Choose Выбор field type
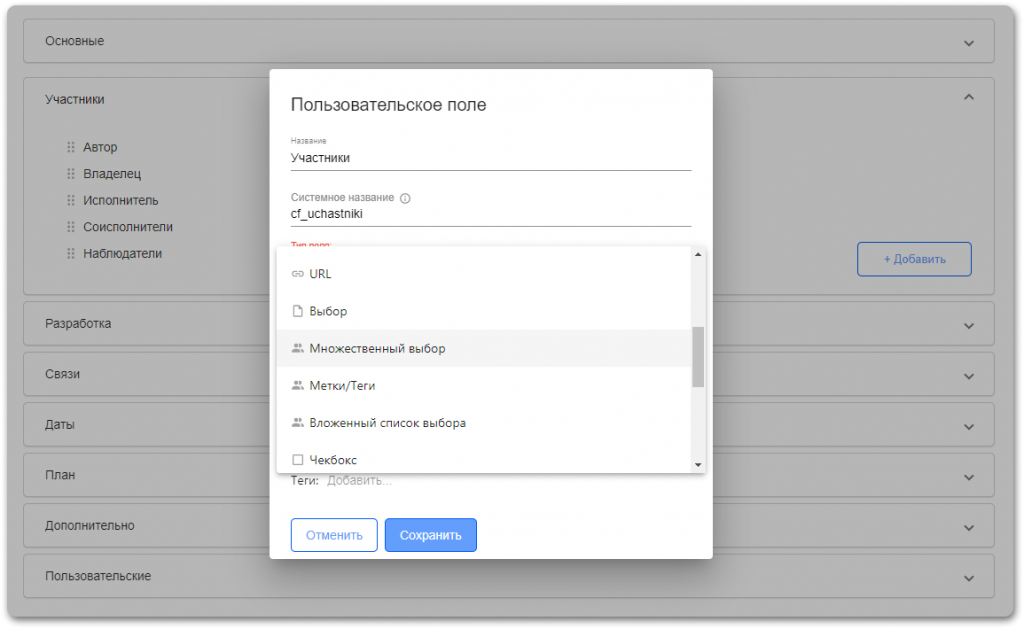1024x629 pixels. click(484, 311)
